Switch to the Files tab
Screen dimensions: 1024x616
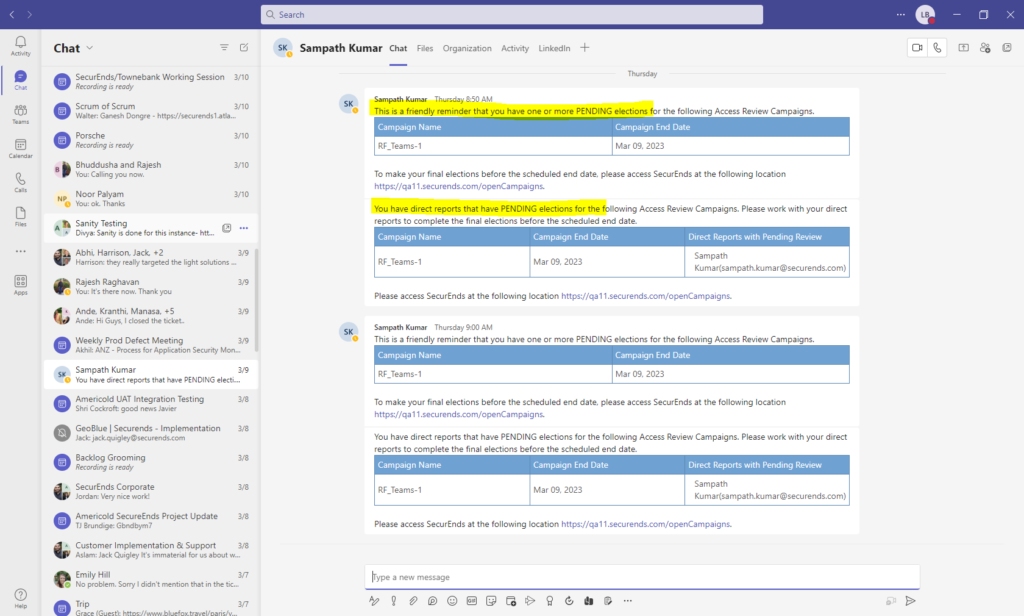coord(424,48)
